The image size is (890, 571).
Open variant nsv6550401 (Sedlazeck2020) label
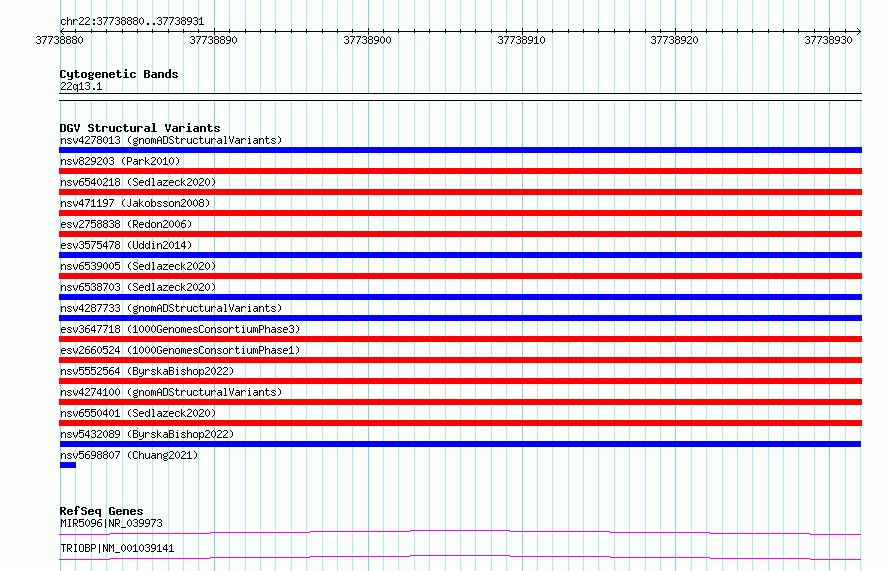click(138, 413)
